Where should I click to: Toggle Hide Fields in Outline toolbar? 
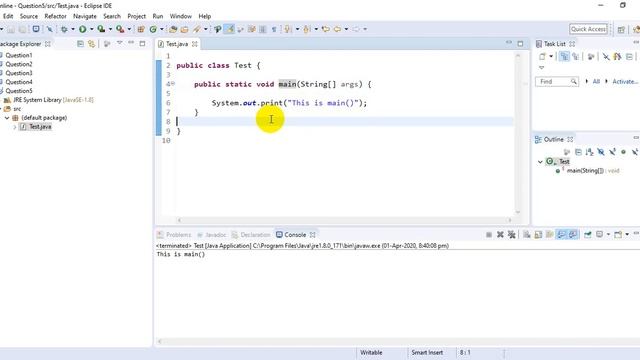click(601, 152)
